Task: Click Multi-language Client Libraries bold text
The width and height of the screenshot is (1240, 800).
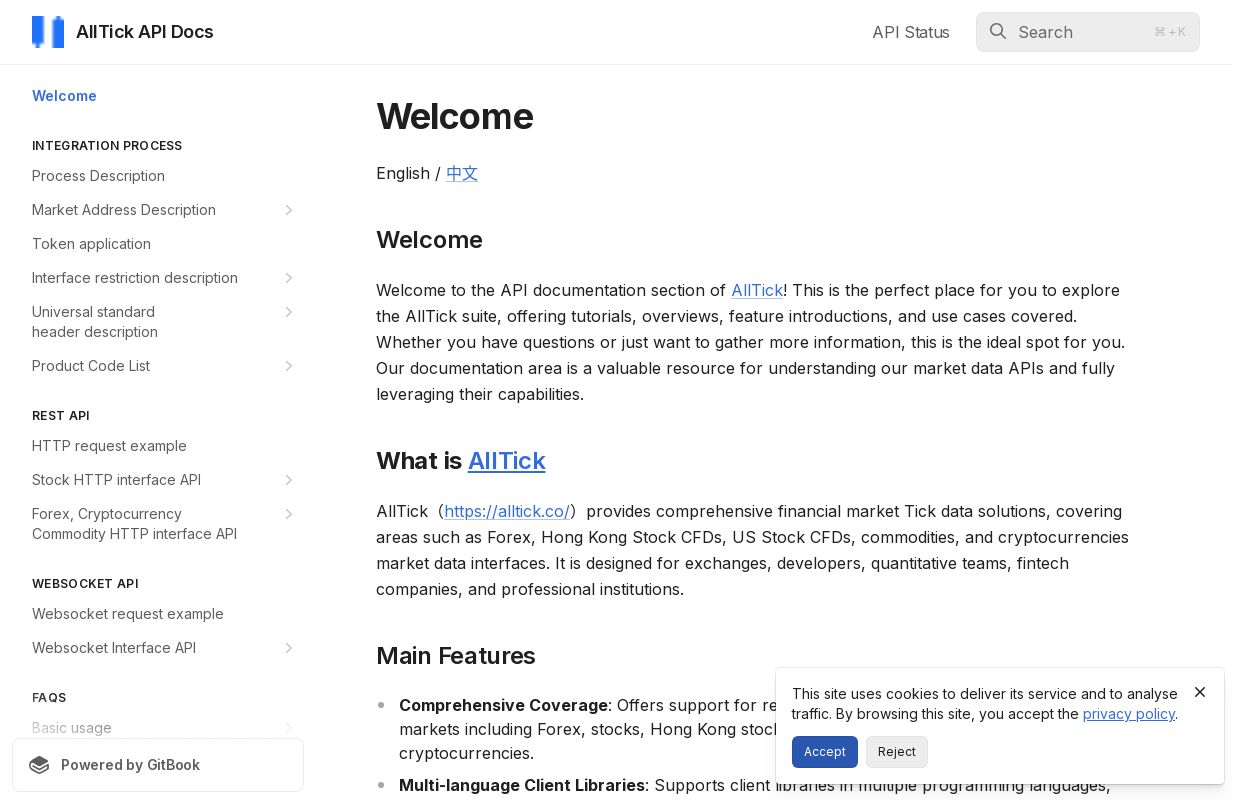Action: tap(522, 785)
